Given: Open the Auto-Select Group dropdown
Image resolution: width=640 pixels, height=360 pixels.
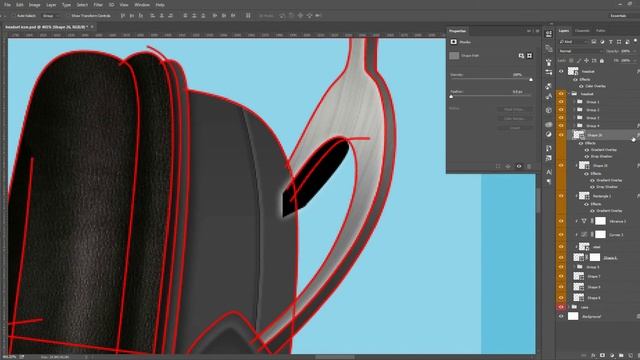Looking at the screenshot, I should (52, 16).
